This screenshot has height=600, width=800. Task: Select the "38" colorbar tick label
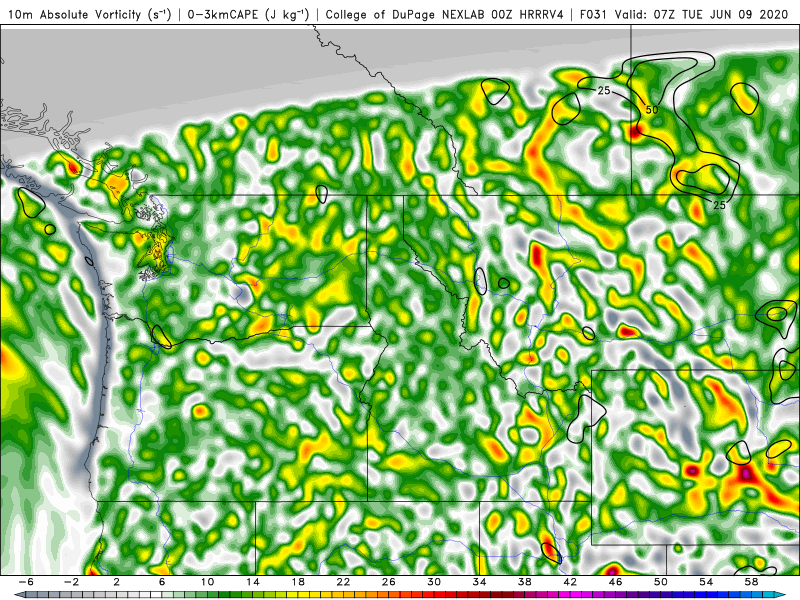(525, 582)
